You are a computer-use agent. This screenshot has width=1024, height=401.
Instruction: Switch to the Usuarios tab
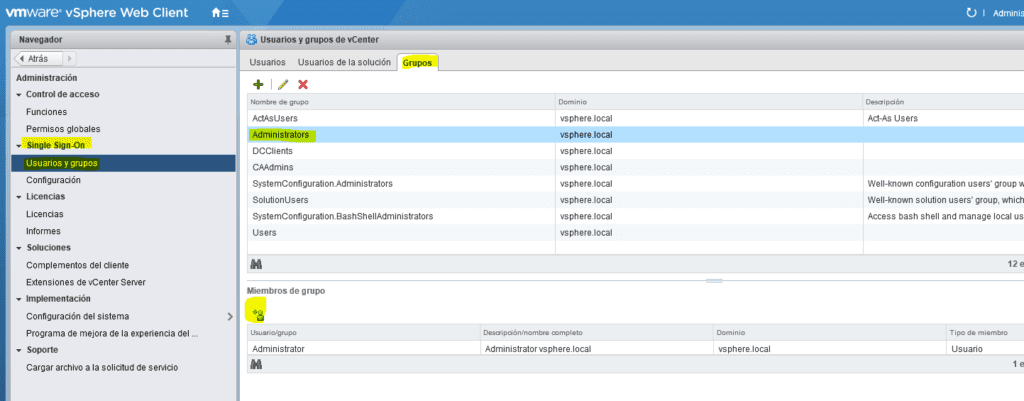click(x=268, y=63)
